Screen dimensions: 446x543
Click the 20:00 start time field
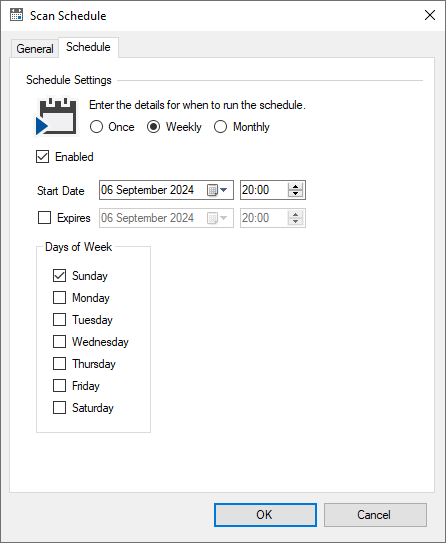point(264,190)
